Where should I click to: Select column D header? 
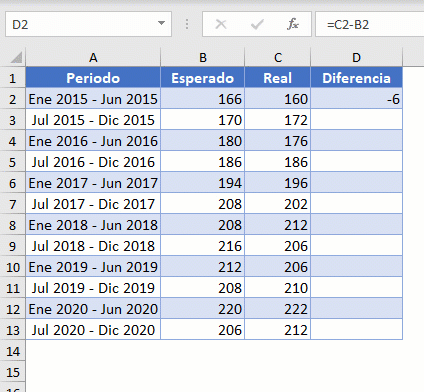356,57
